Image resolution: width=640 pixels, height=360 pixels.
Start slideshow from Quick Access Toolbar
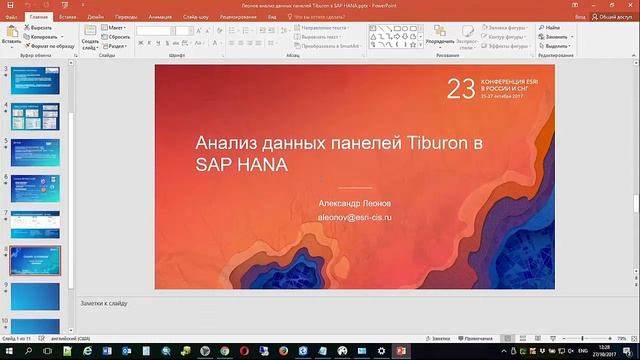tap(65, 5)
